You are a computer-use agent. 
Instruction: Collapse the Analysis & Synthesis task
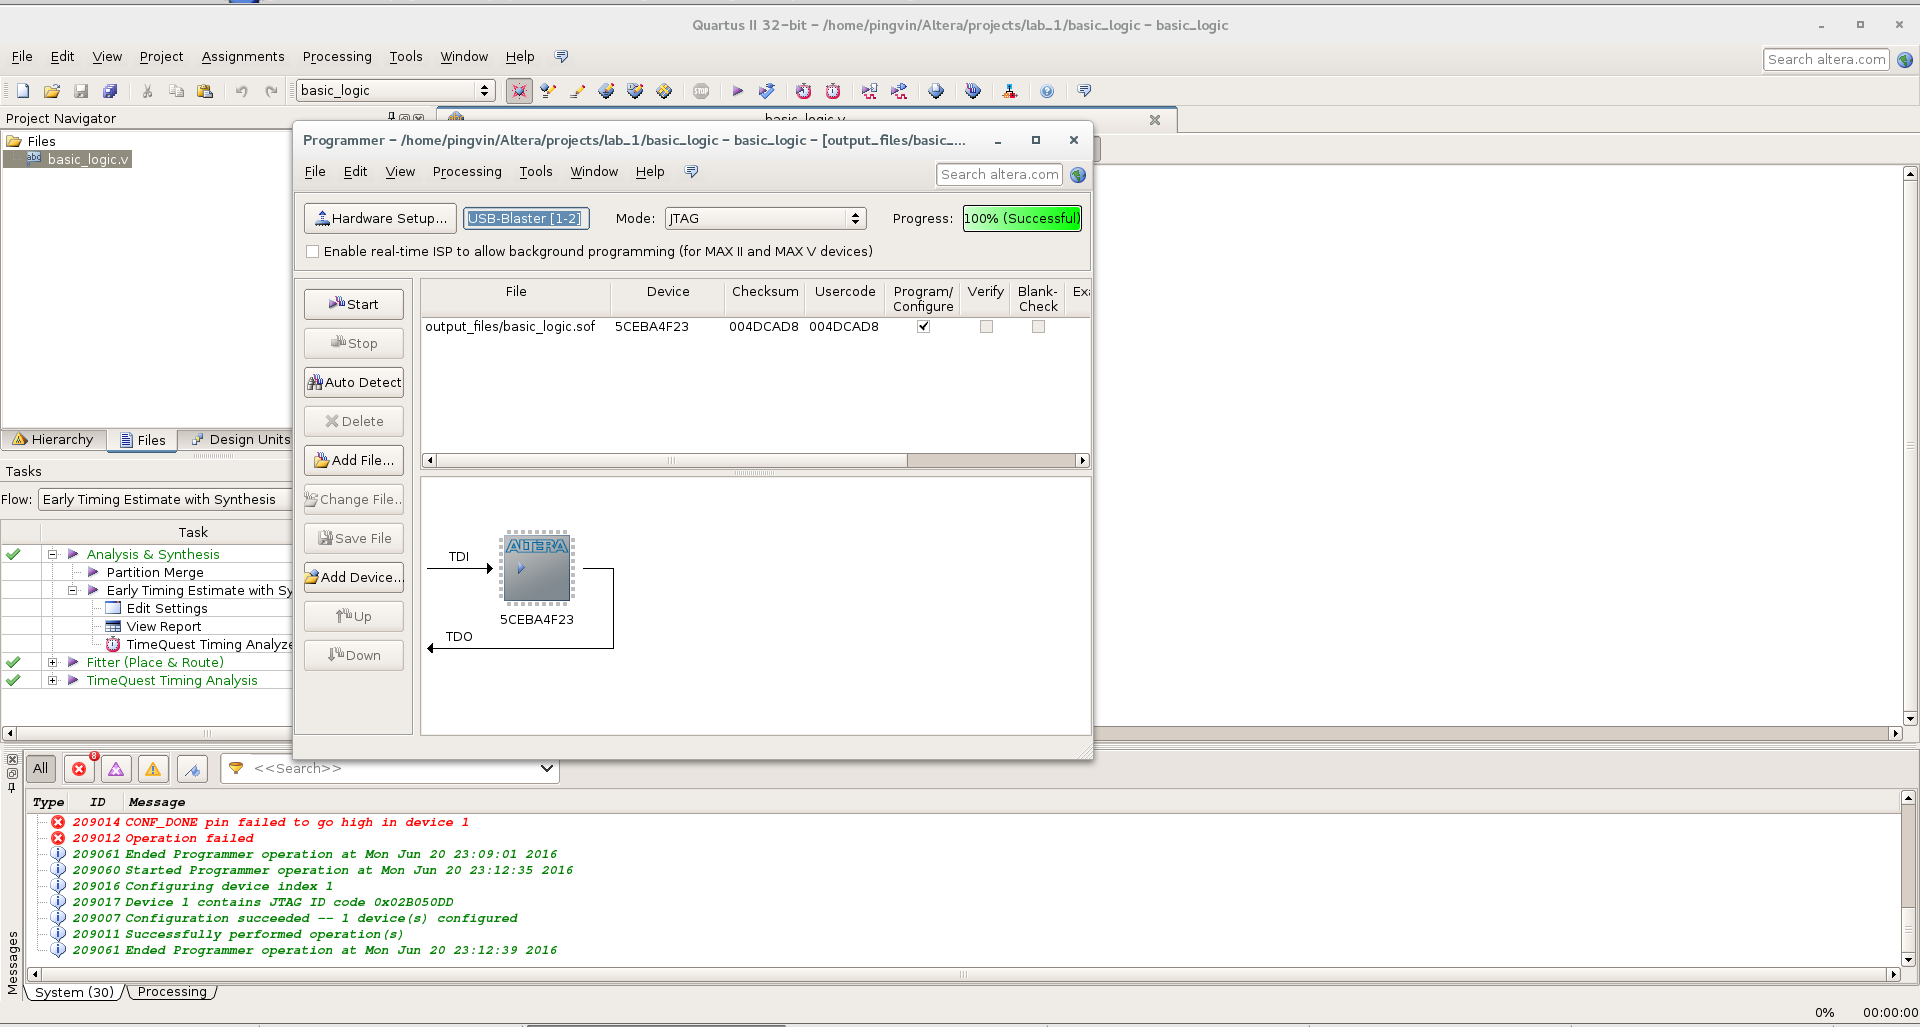click(x=53, y=555)
